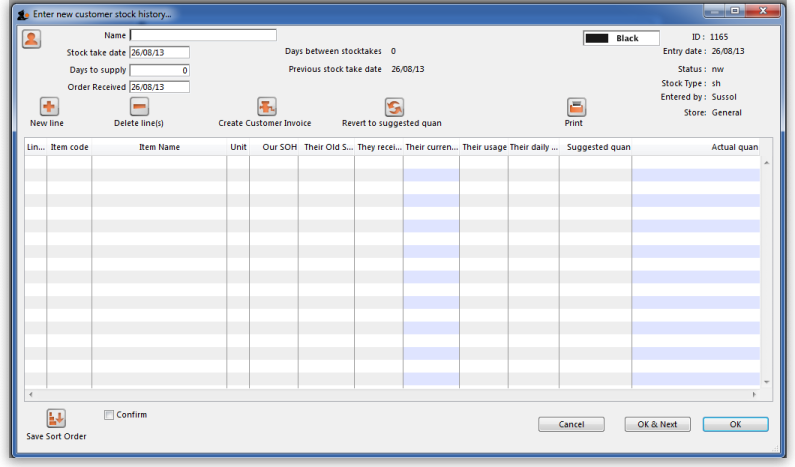Image resolution: width=795 pixels, height=467 pixels.
Task: Click the OK button
Action: (735, 424)
